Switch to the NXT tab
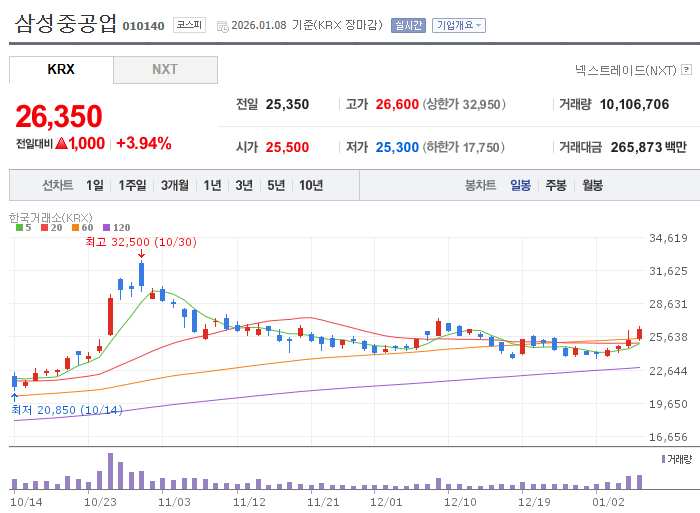The image size is (700, 513). [165, 70]
